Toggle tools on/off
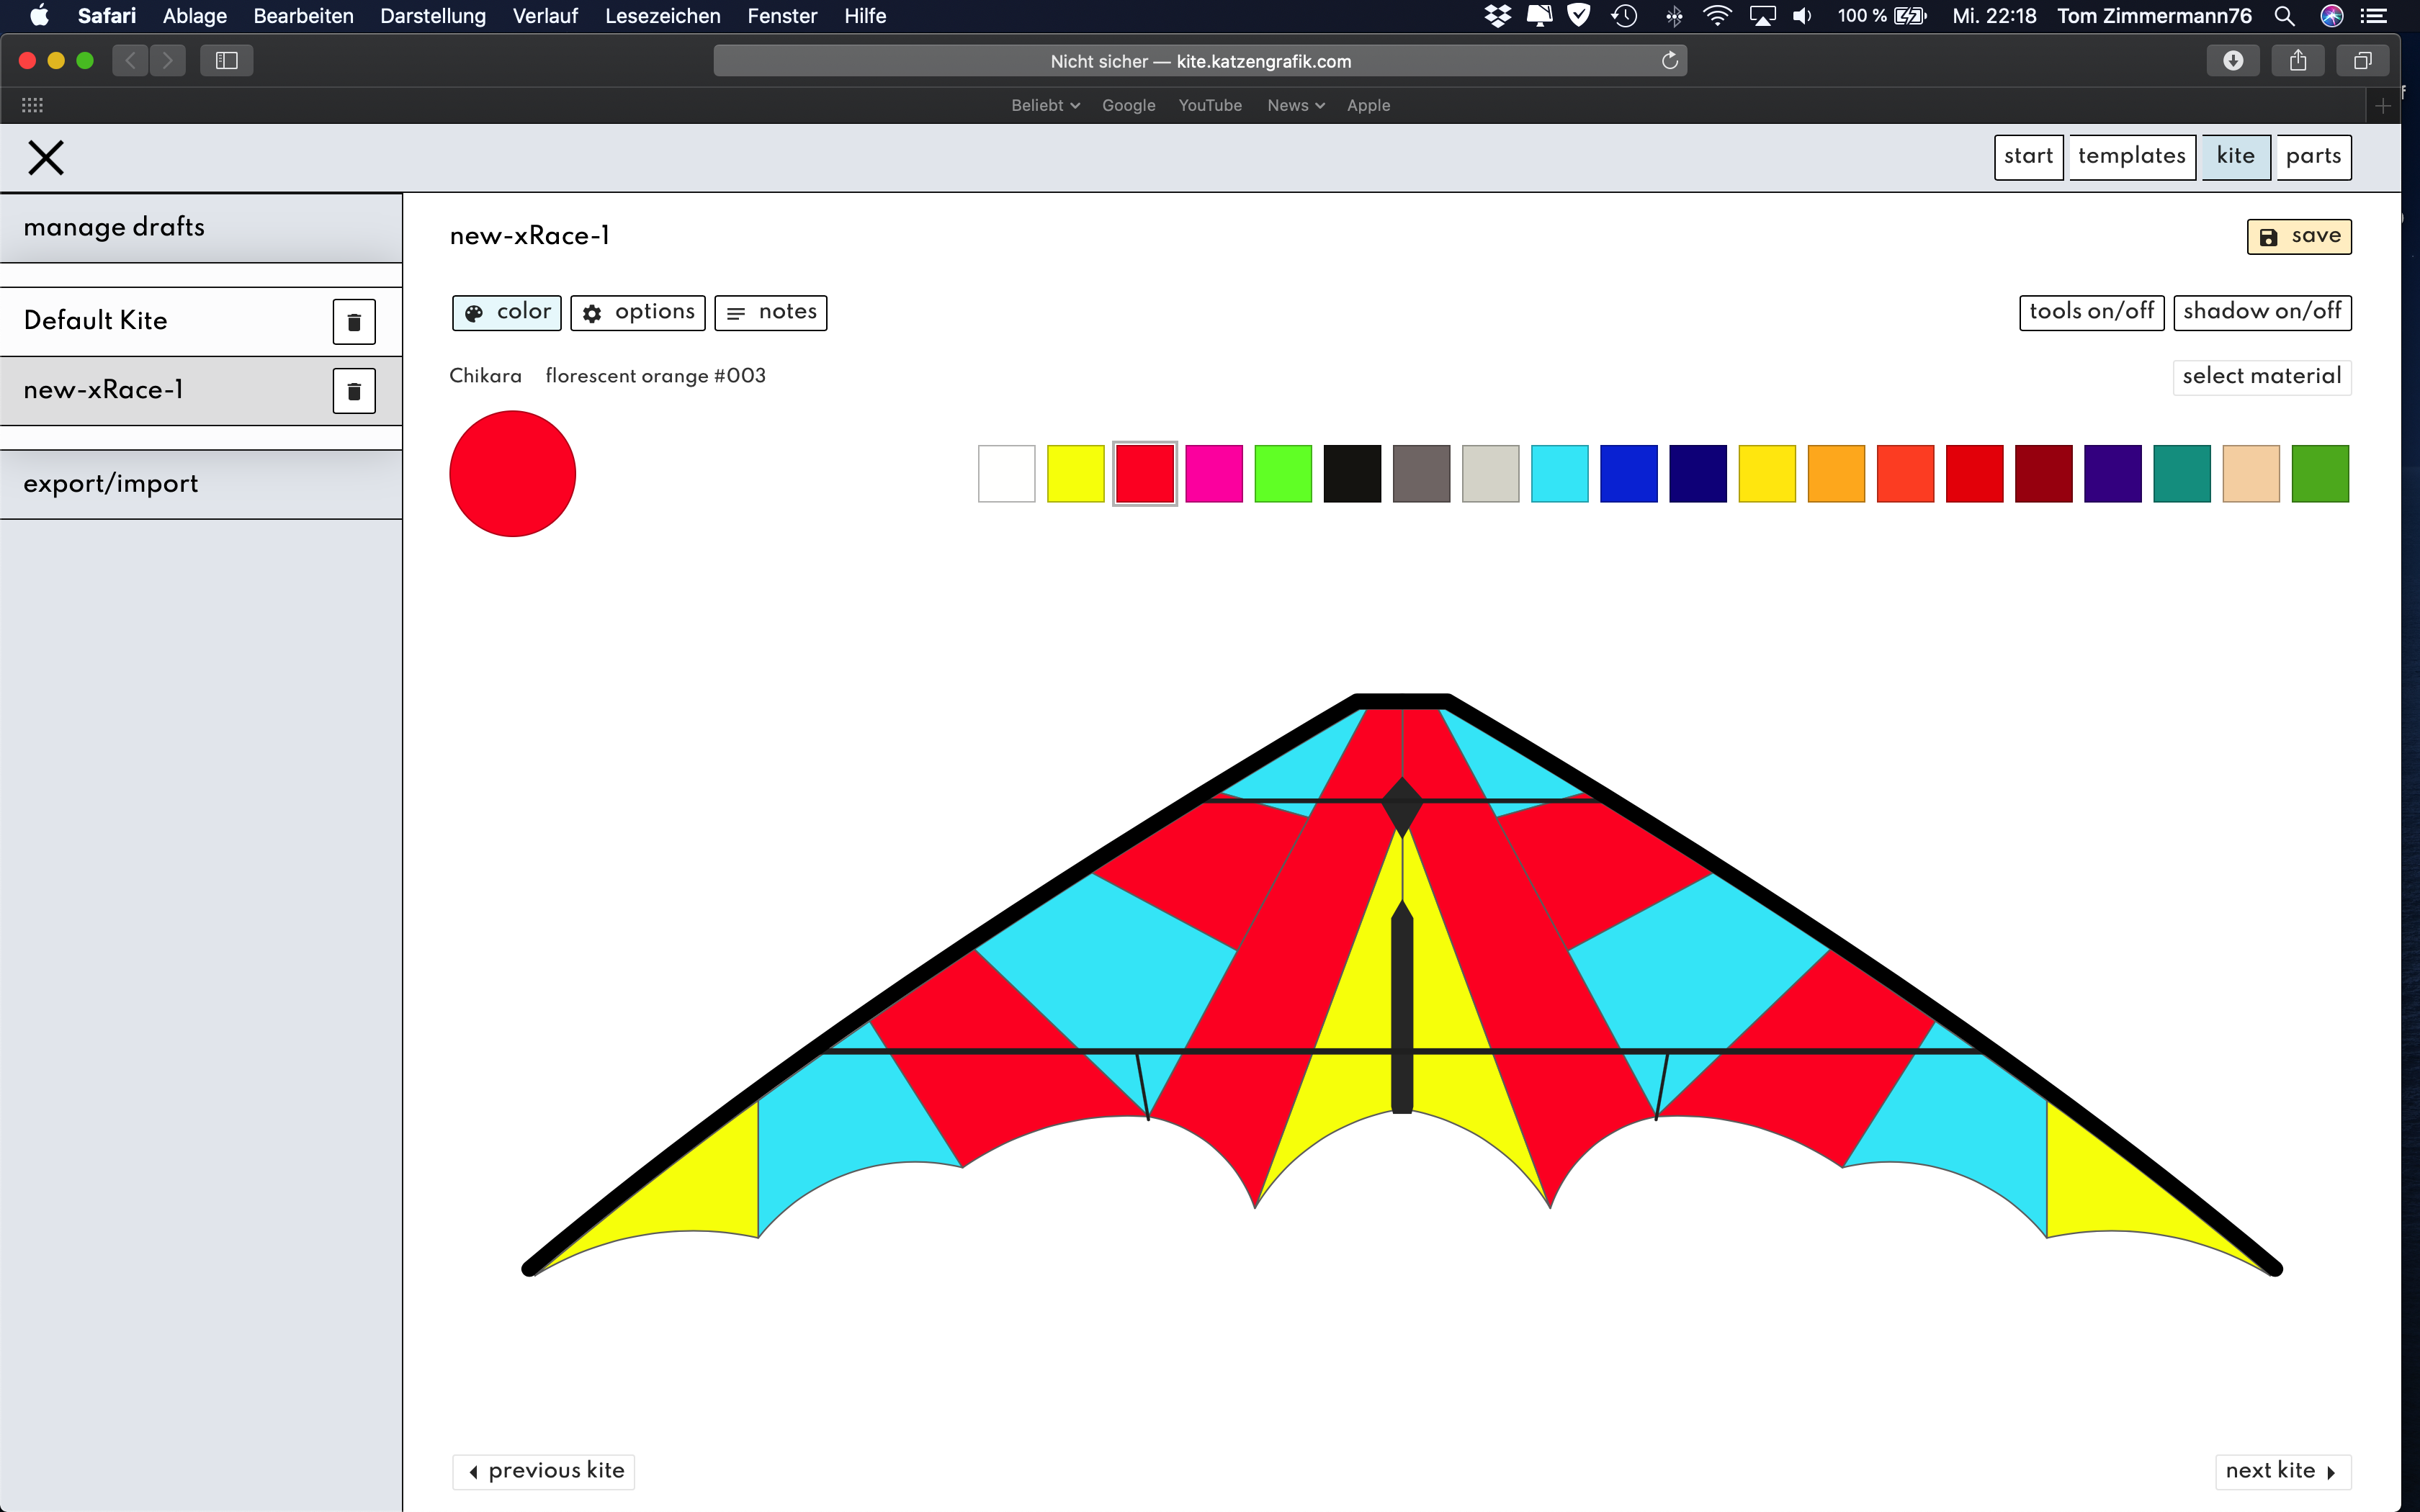 pyautogui.click(x=2091, y=312)
